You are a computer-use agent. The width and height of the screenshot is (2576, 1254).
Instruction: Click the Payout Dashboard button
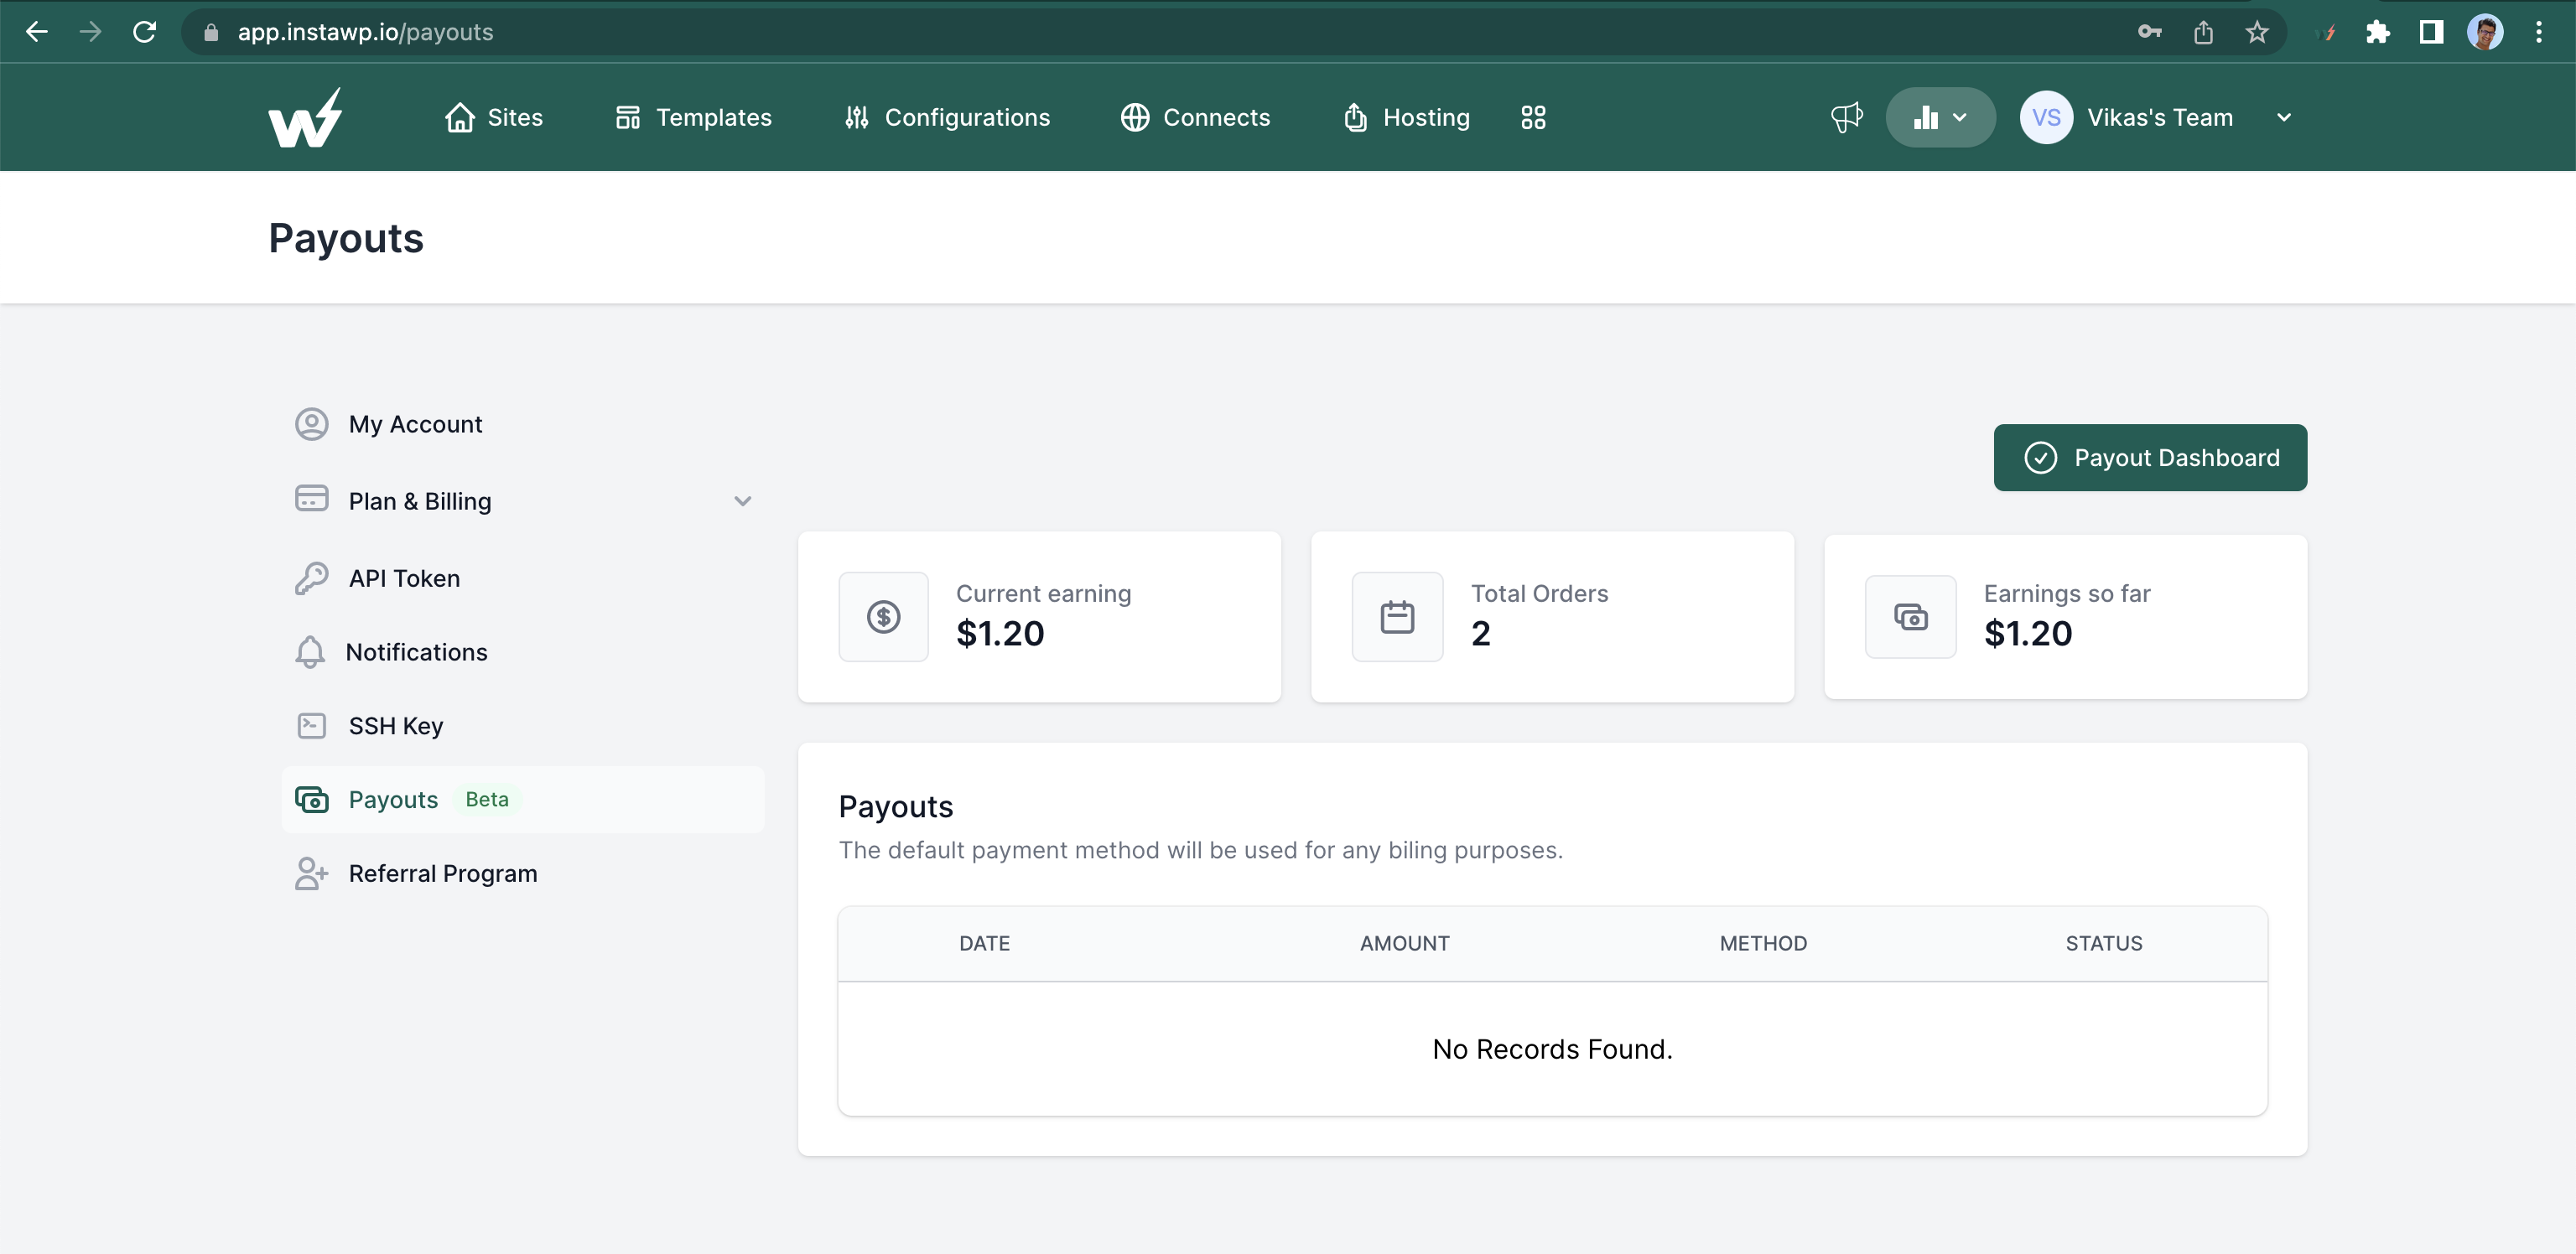click(2149, 457)
